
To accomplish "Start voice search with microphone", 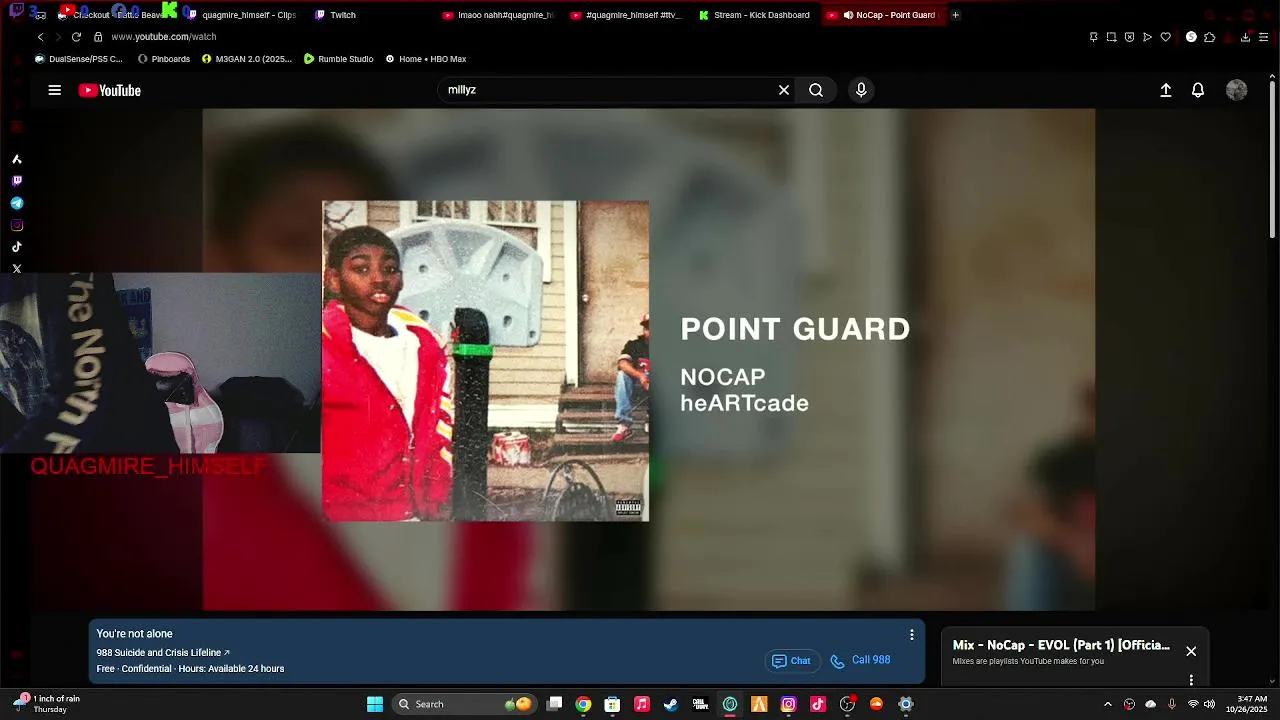I will point(861,90).
